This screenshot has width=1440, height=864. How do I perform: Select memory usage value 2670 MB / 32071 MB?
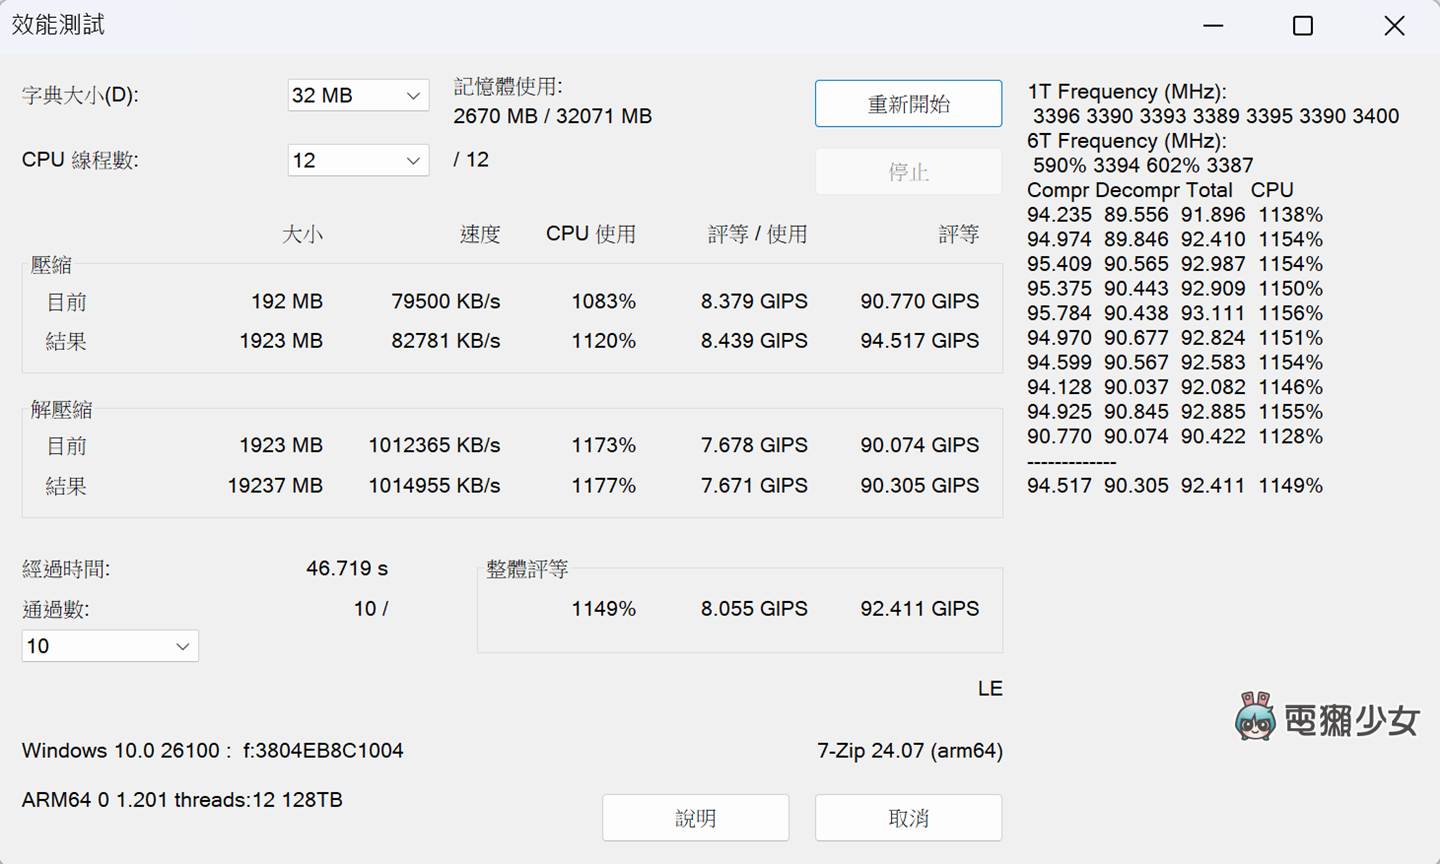[552, 116]
